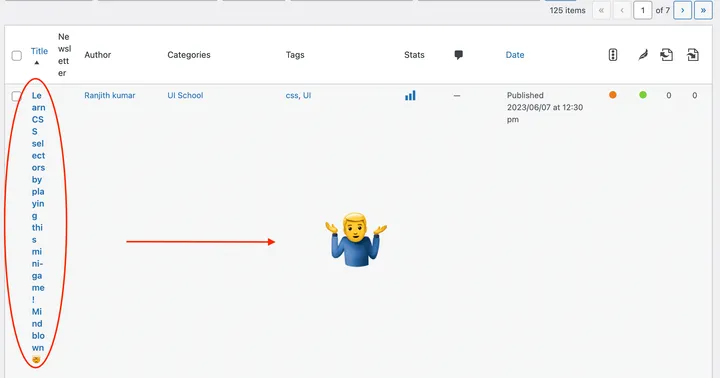Click the readability feather column icon
Viewport: 720px width, 378px height.
click(643, 55)
